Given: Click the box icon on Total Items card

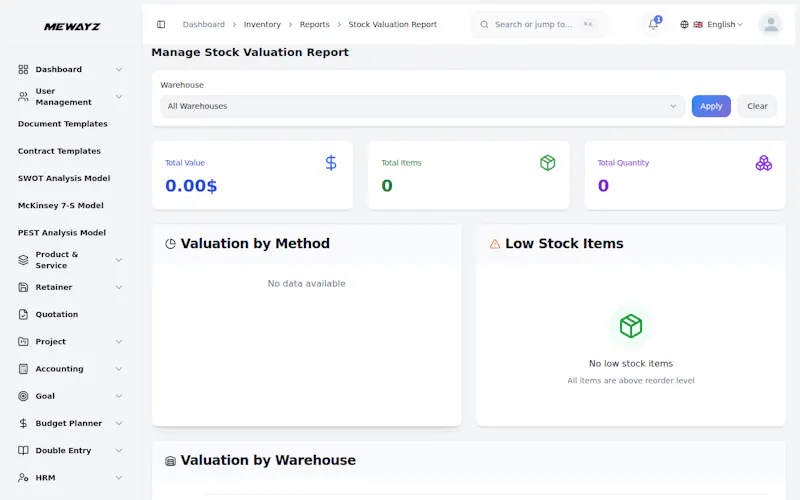Looking at the screenshot, I should tap(547, 163).
